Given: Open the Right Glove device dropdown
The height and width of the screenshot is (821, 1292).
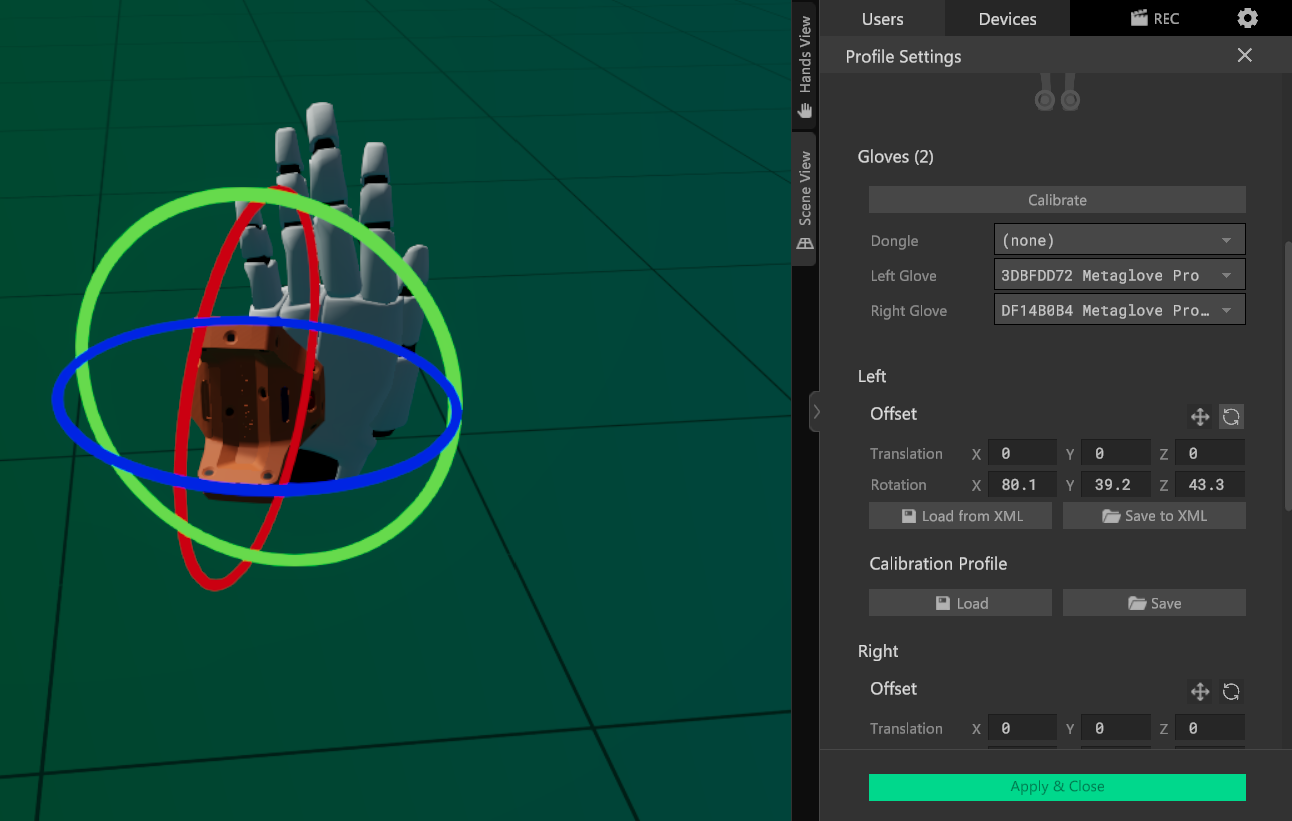Looking at the screenshot, I should (1119, 310).
